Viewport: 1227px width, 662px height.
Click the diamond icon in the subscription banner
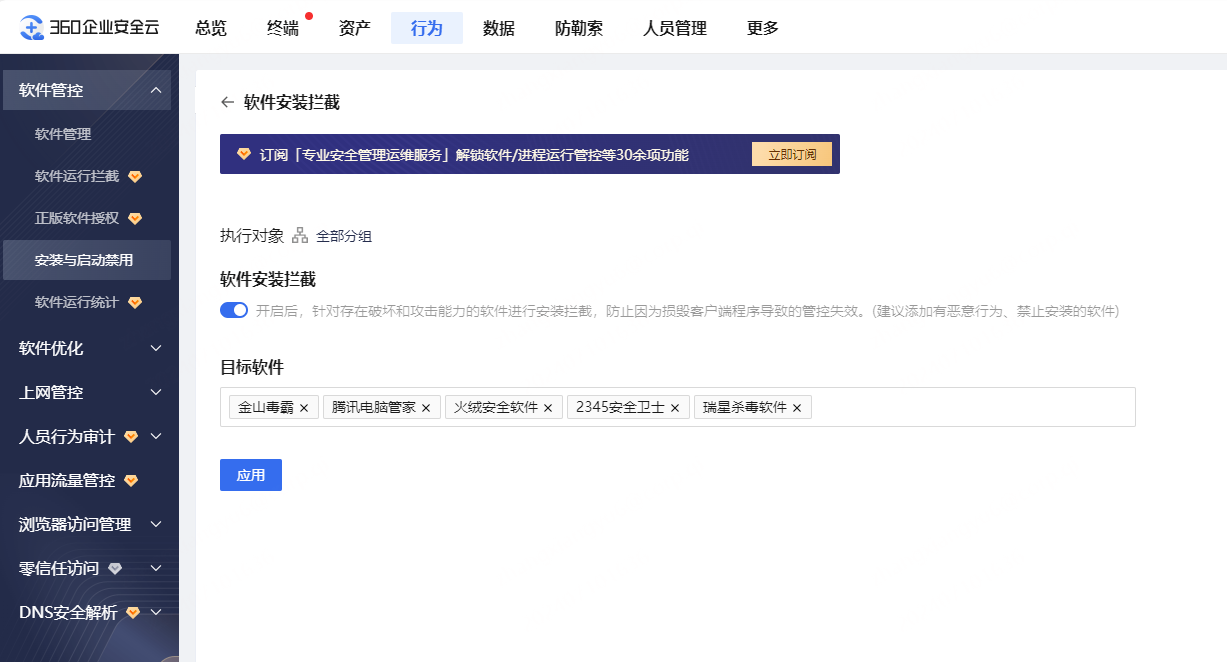(x=244, y=154)
